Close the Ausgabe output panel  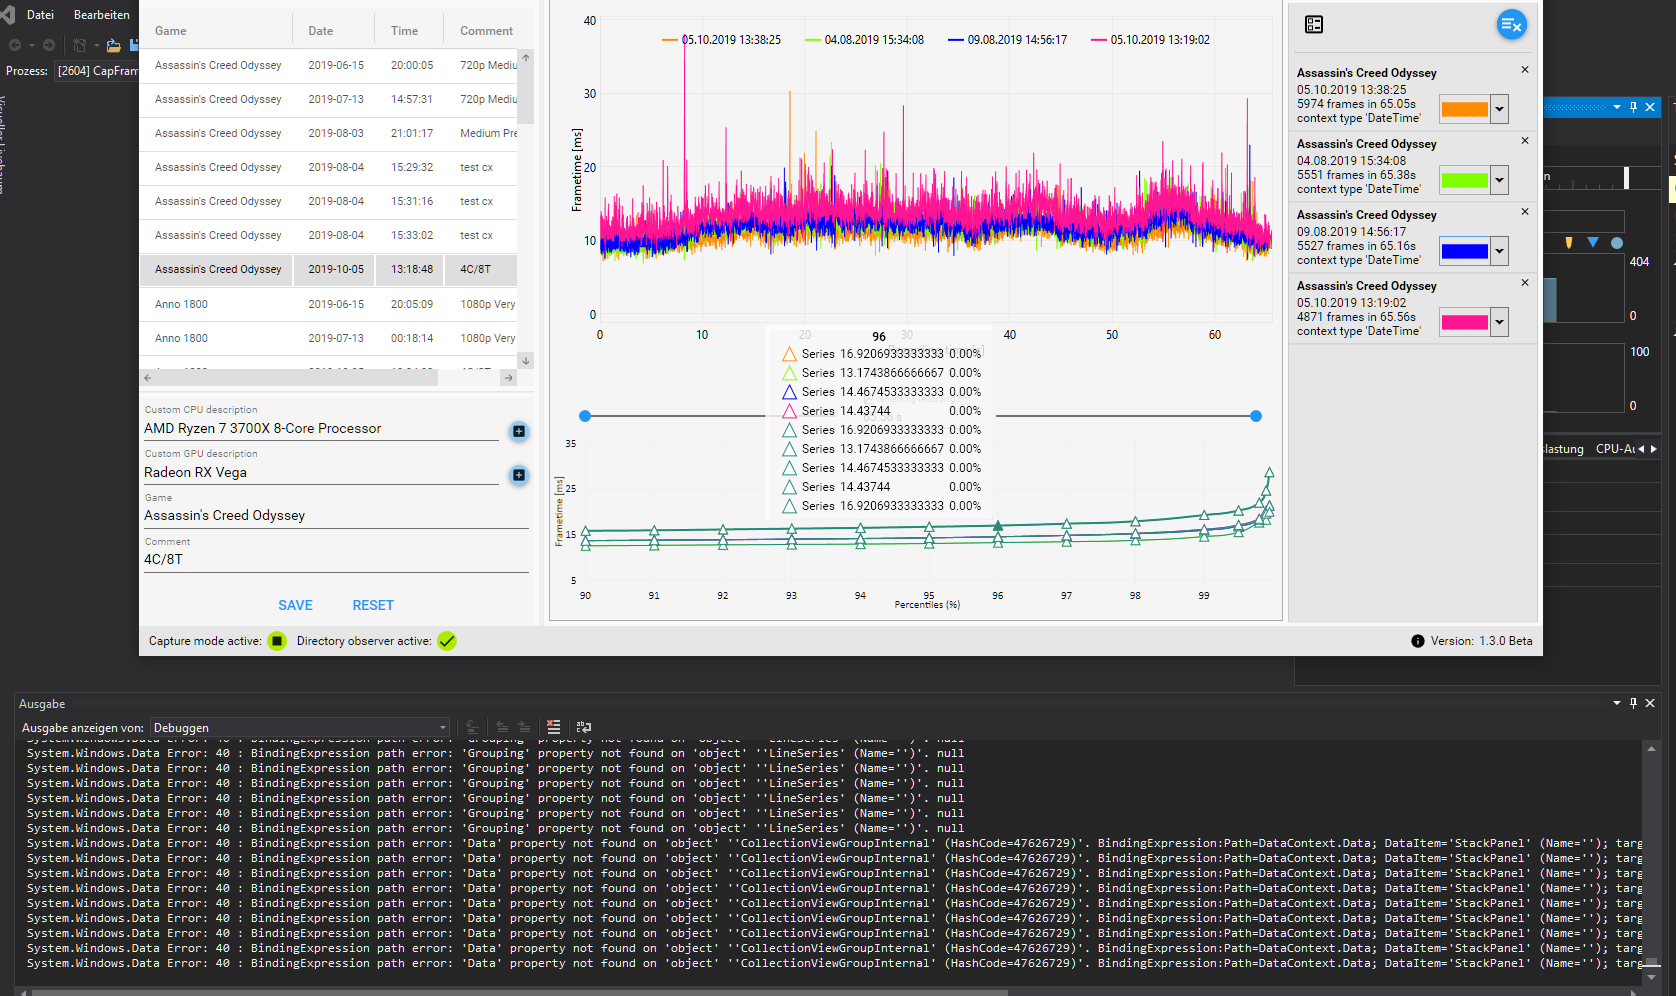[1650, 703]
